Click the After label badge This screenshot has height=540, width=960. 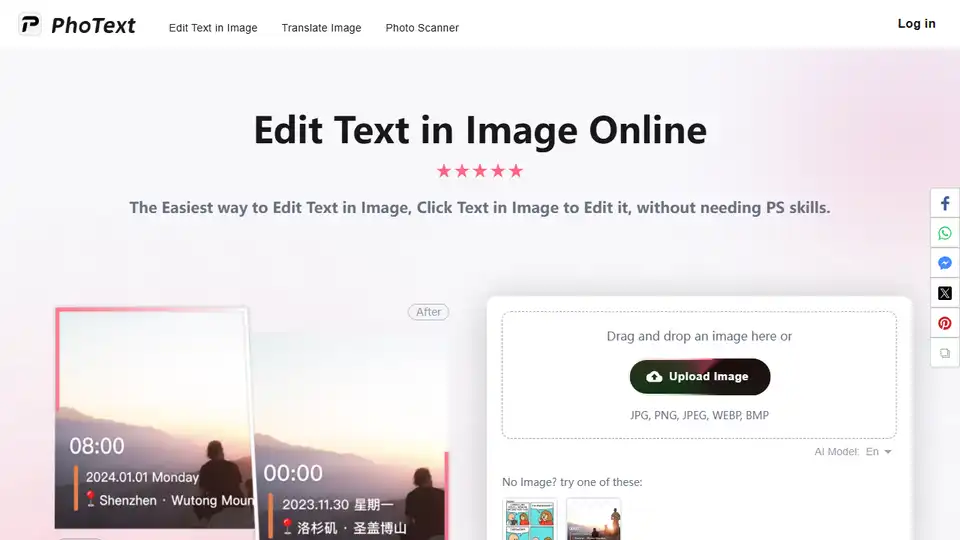coord(429,312)
